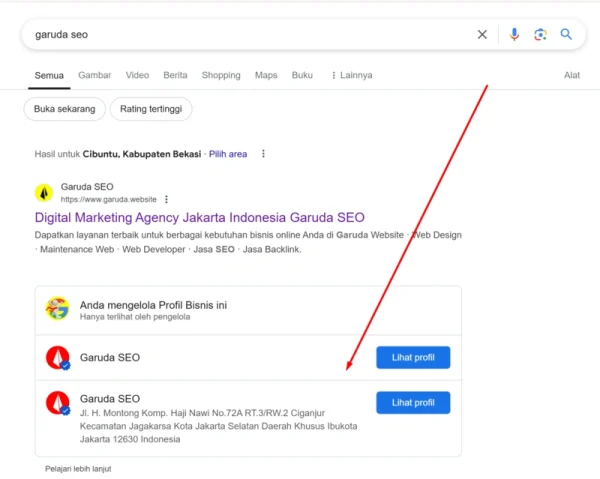600x479 pixels.
Task: Click red Garuda SEO logo in first profile row
Action: (58, 358)
